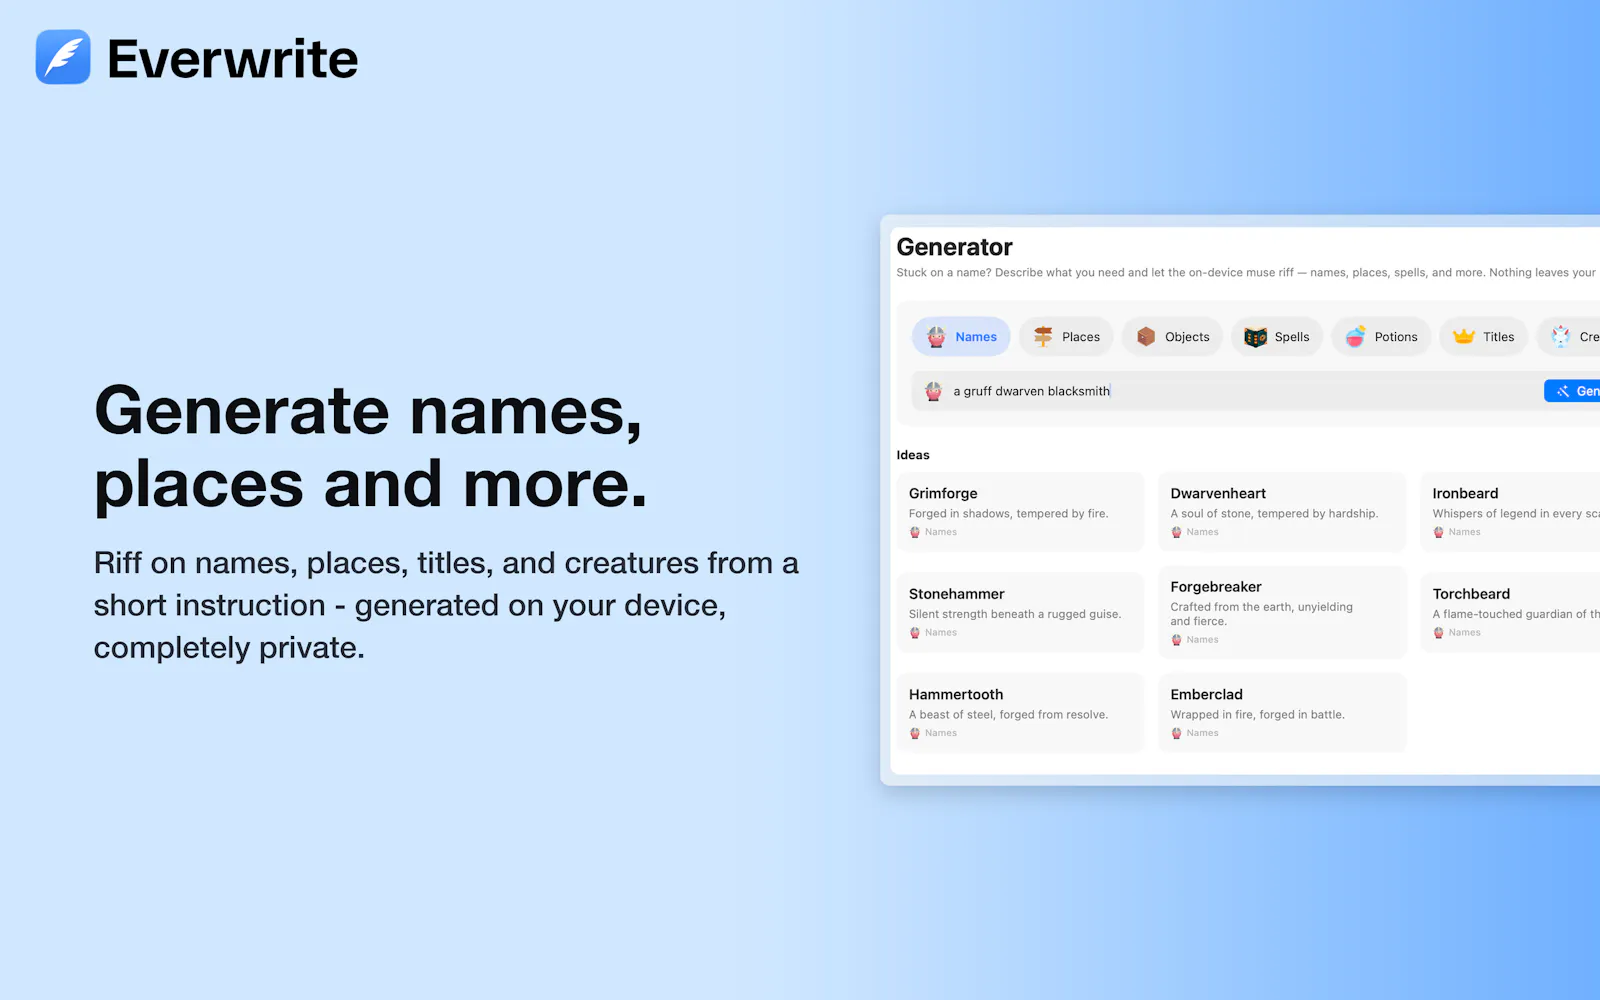This screenshot has width=1600, height=1000.
Task: Click 'Forged in shadows, tempered by fire.' text
Action: point(1008,514)
